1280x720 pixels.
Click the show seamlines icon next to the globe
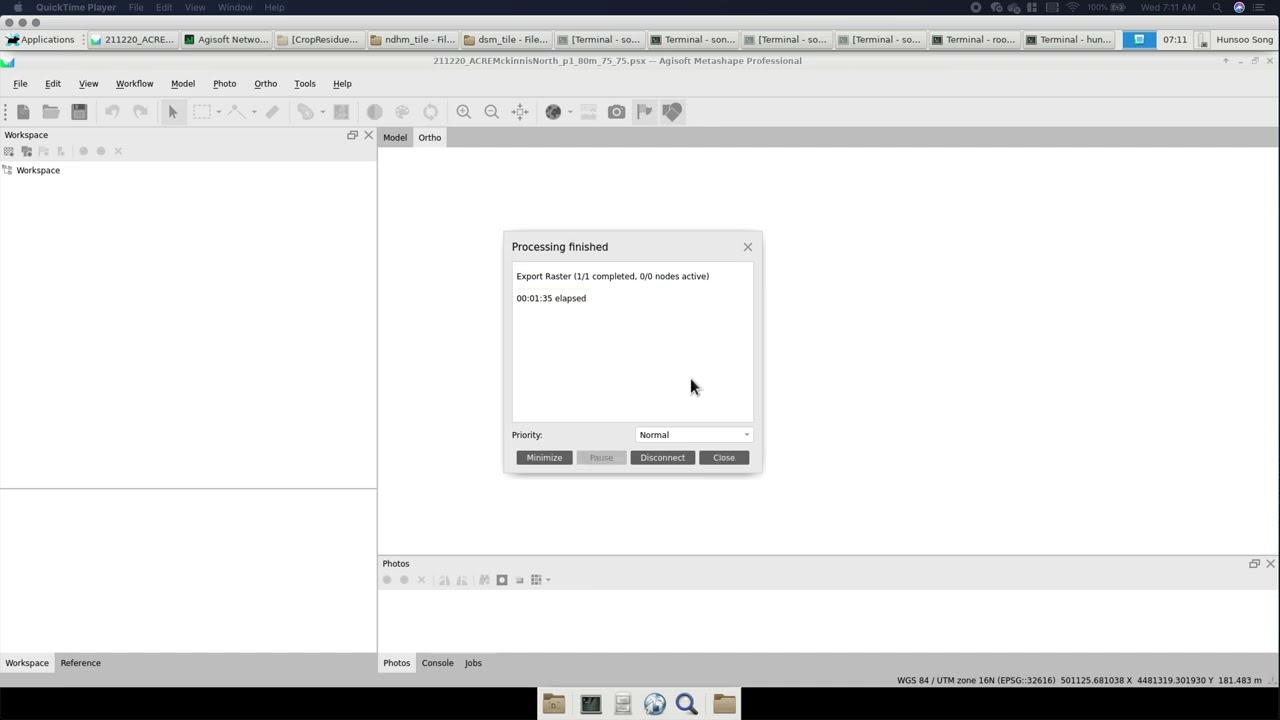pos(588,112)
